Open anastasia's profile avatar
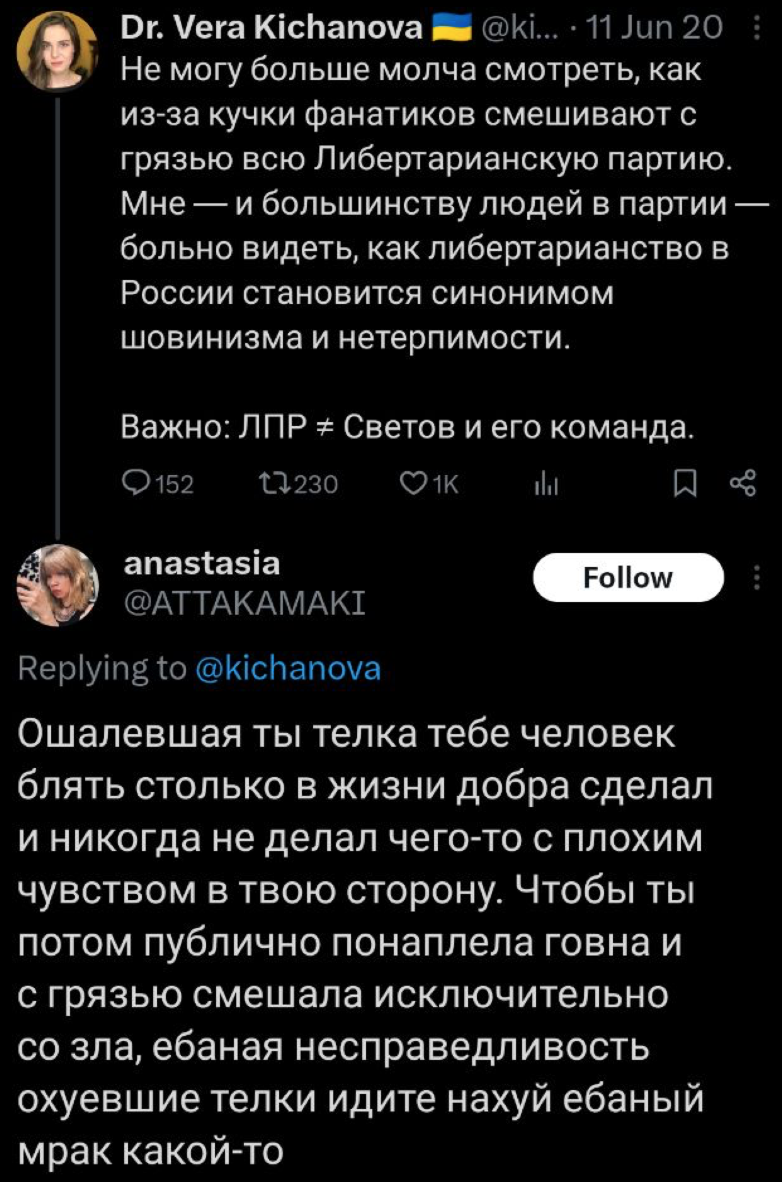Viewport: 782px width, 1182px height. click(x=58, y=586)
